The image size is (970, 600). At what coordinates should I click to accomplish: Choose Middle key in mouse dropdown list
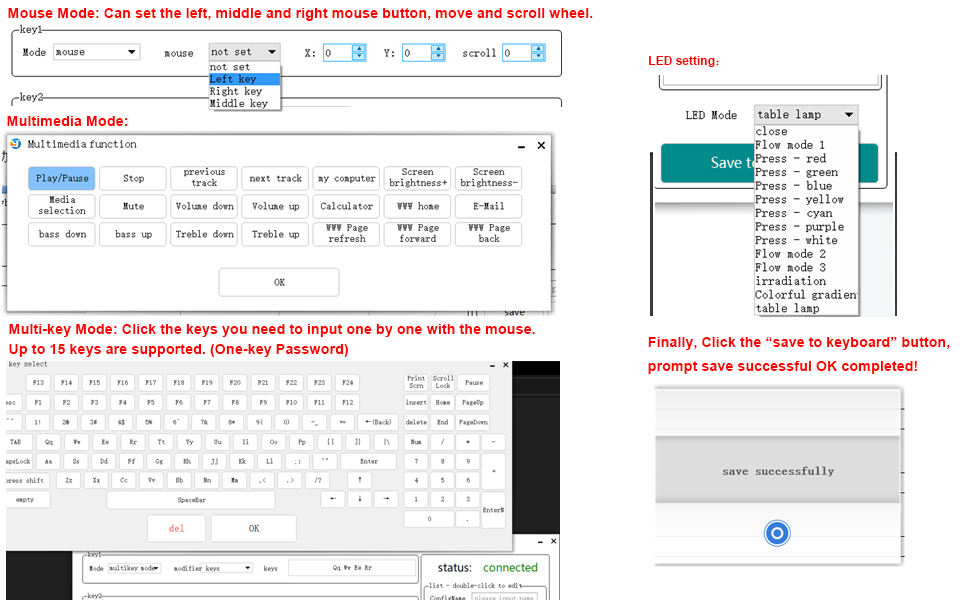click(244, 104)
